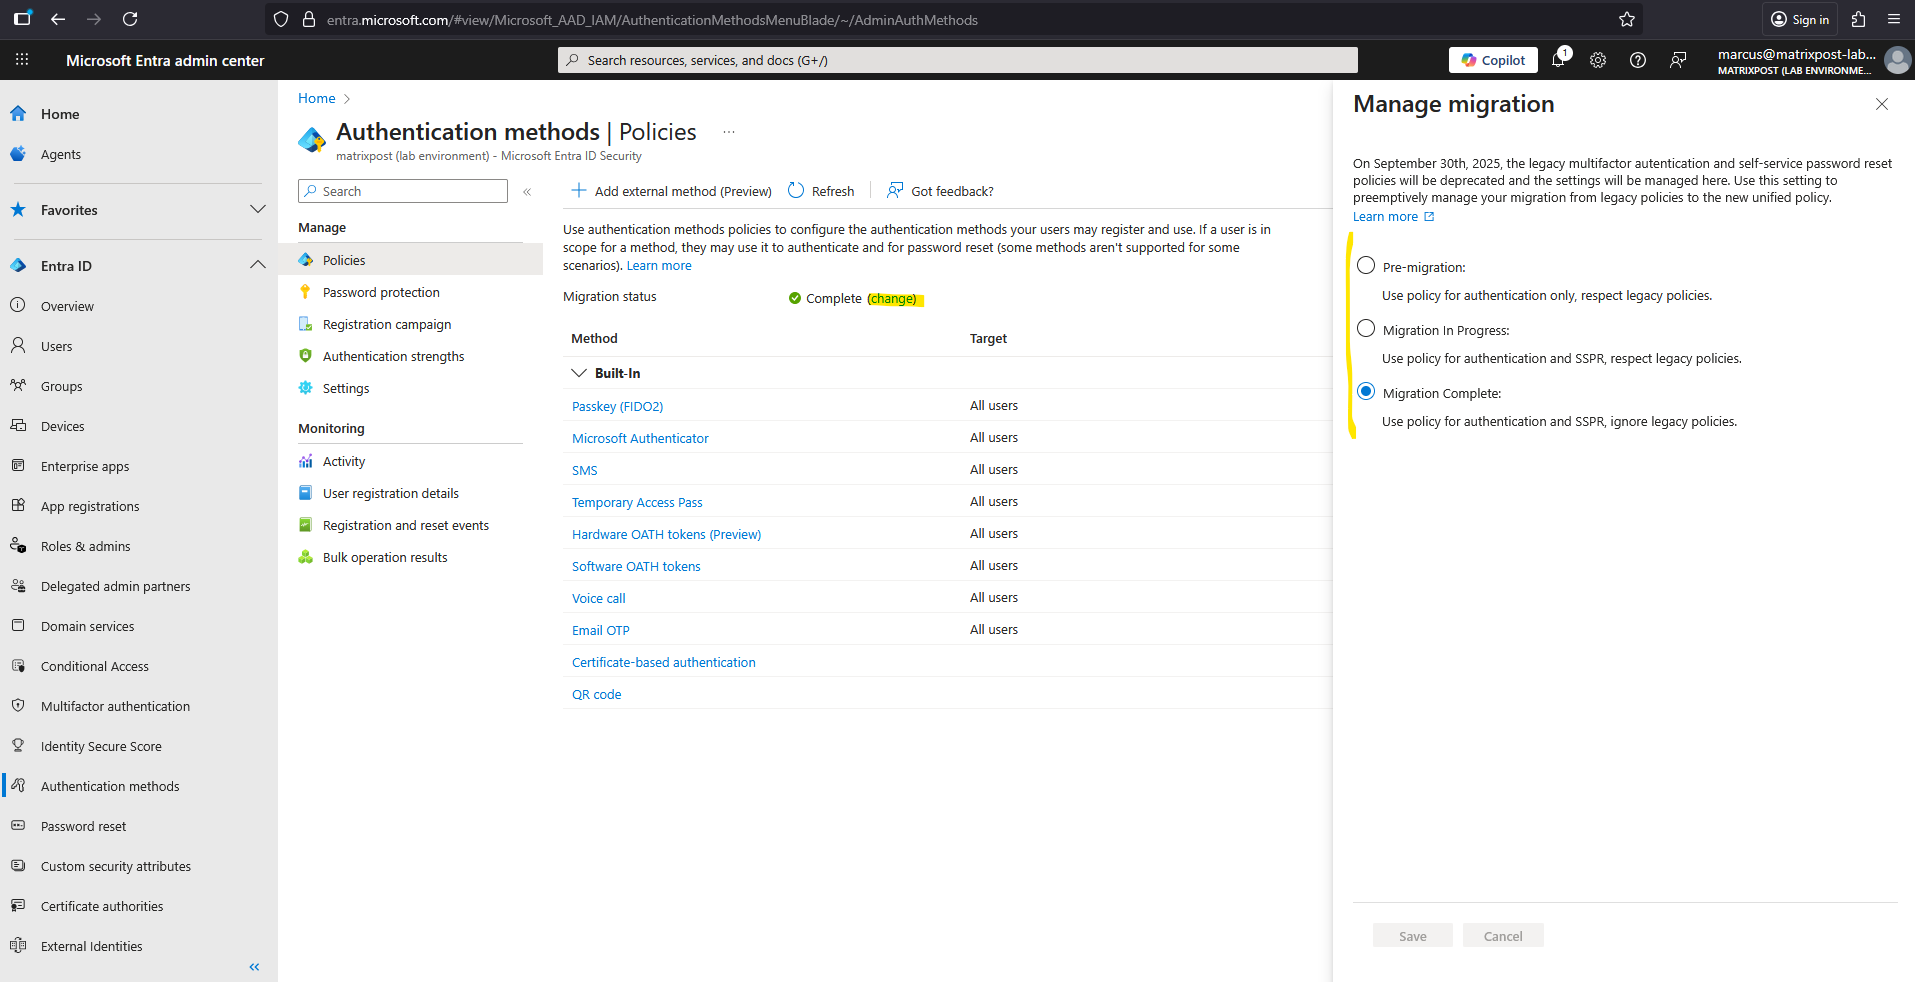Bookmark page with star icon
Screen dimensions: 1915x982
tap(1627, 19)
